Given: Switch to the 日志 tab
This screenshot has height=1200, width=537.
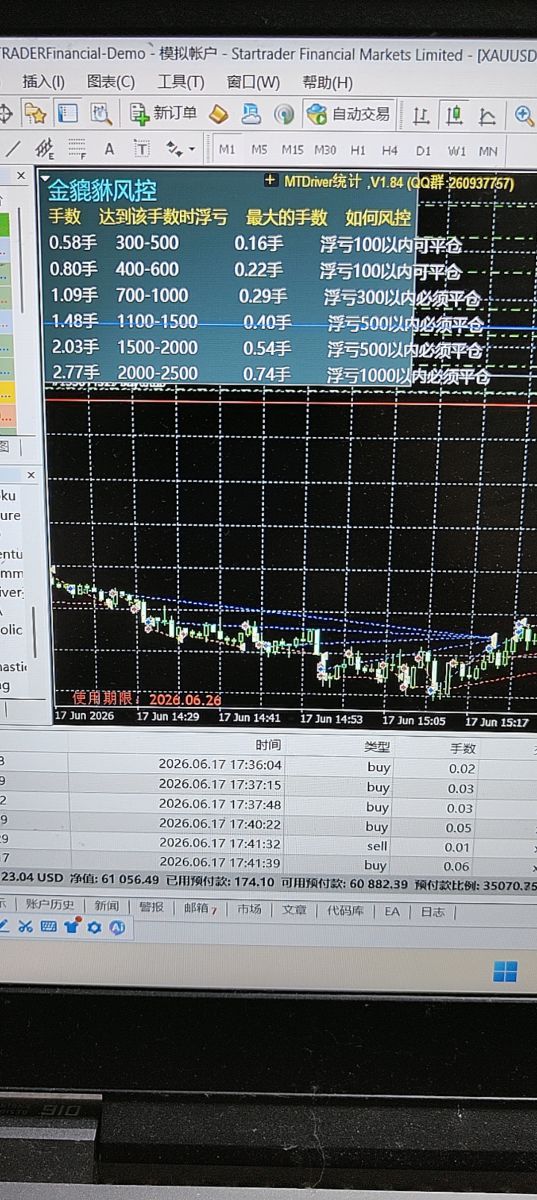Looking at the screenshot, I should coord(433,912).
